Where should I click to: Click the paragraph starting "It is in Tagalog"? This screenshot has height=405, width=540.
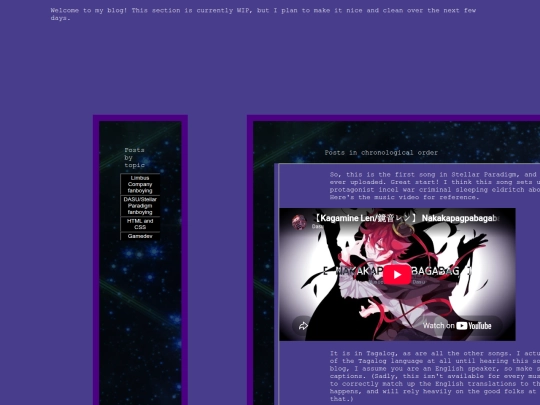[x=435, y=376]
